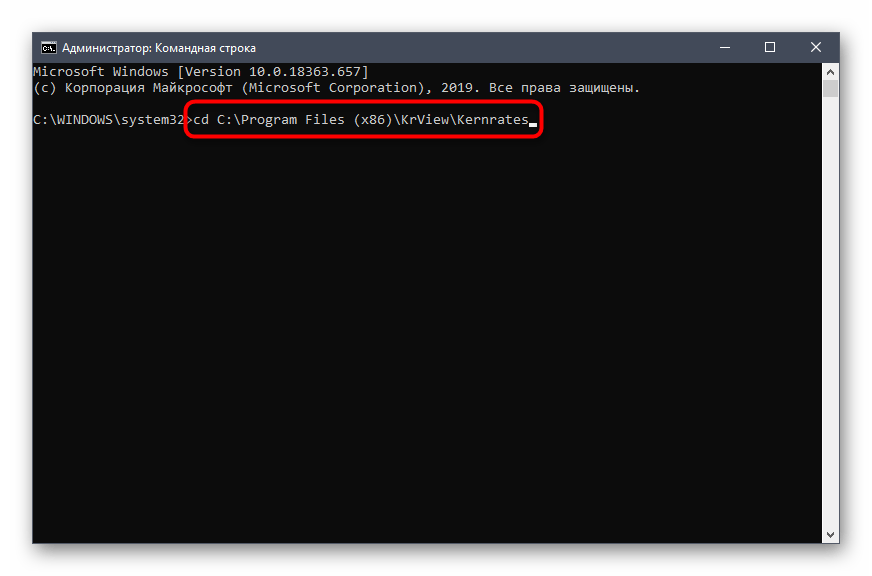Click the Microsoft Windows version line
Screen dimensions: 872x576
click(x=200, y=72)
